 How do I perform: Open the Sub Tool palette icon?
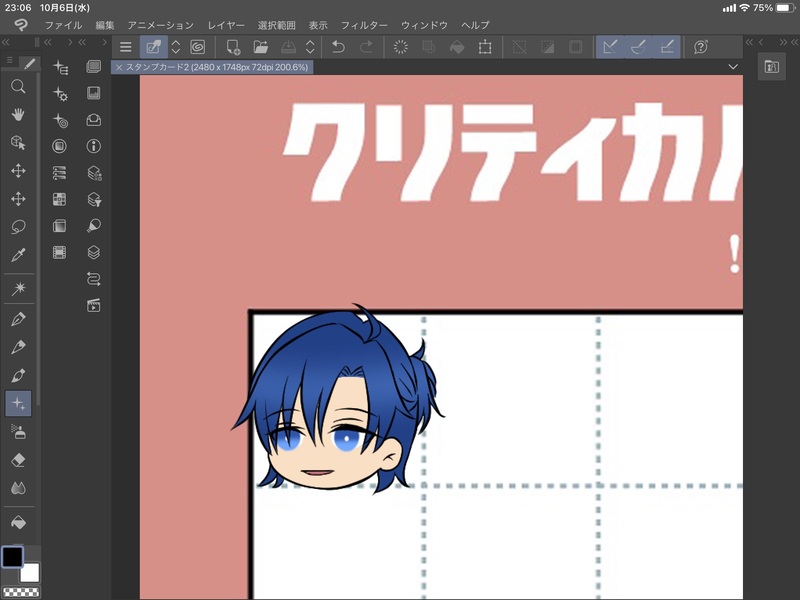click(x=60, y=67)
